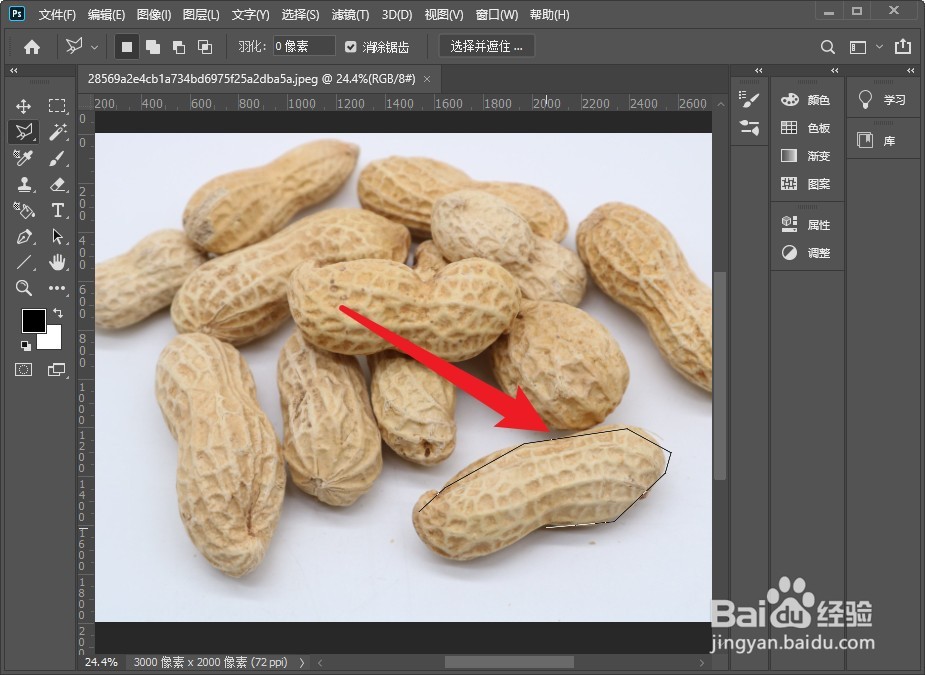Click in the 羽化 feather value field
This screenshot has width=925, height=675.
tap(303, 46)
